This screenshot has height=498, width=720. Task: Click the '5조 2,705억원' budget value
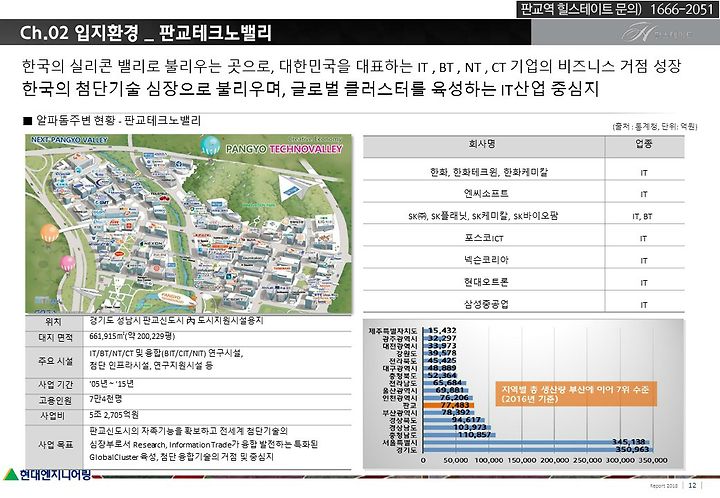(114, 415)
